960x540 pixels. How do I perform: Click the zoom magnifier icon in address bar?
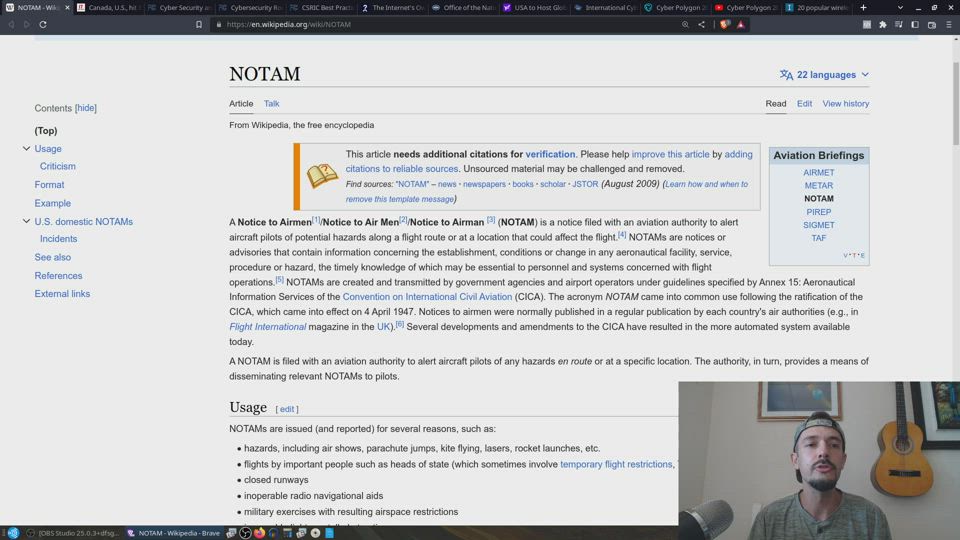point(685,24)
